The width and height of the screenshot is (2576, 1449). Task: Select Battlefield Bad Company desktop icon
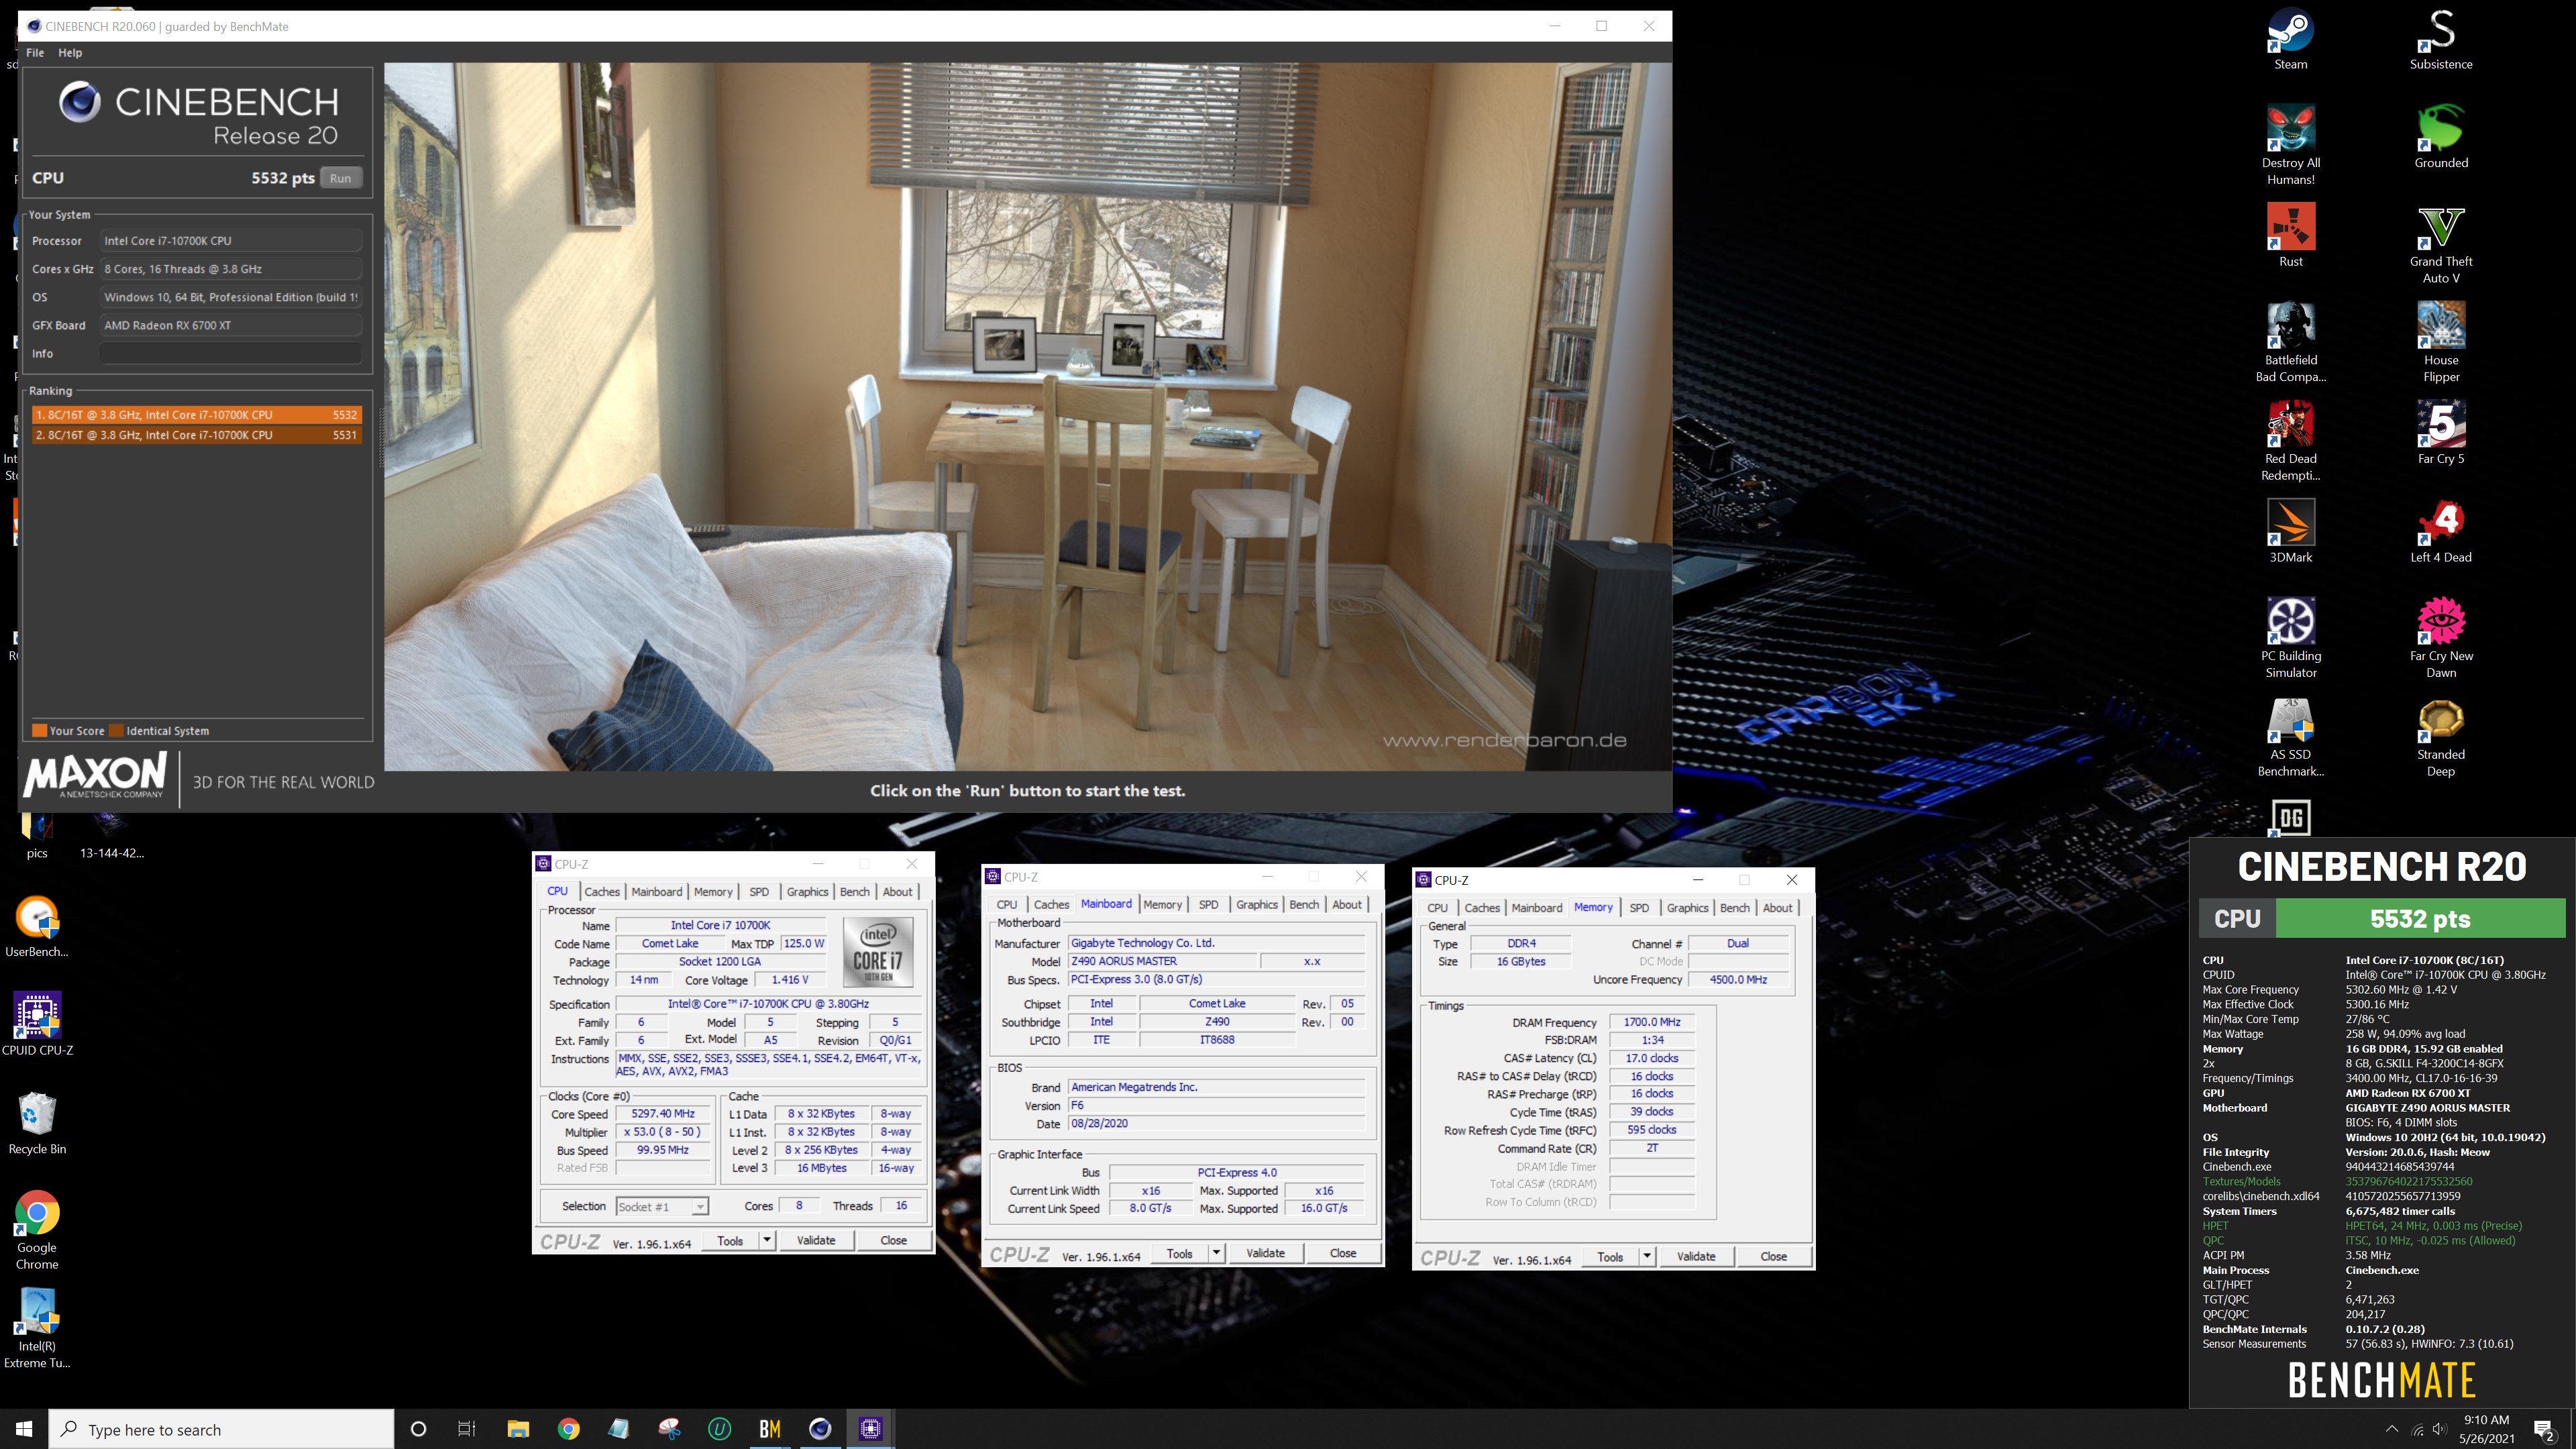(2290, 343)
